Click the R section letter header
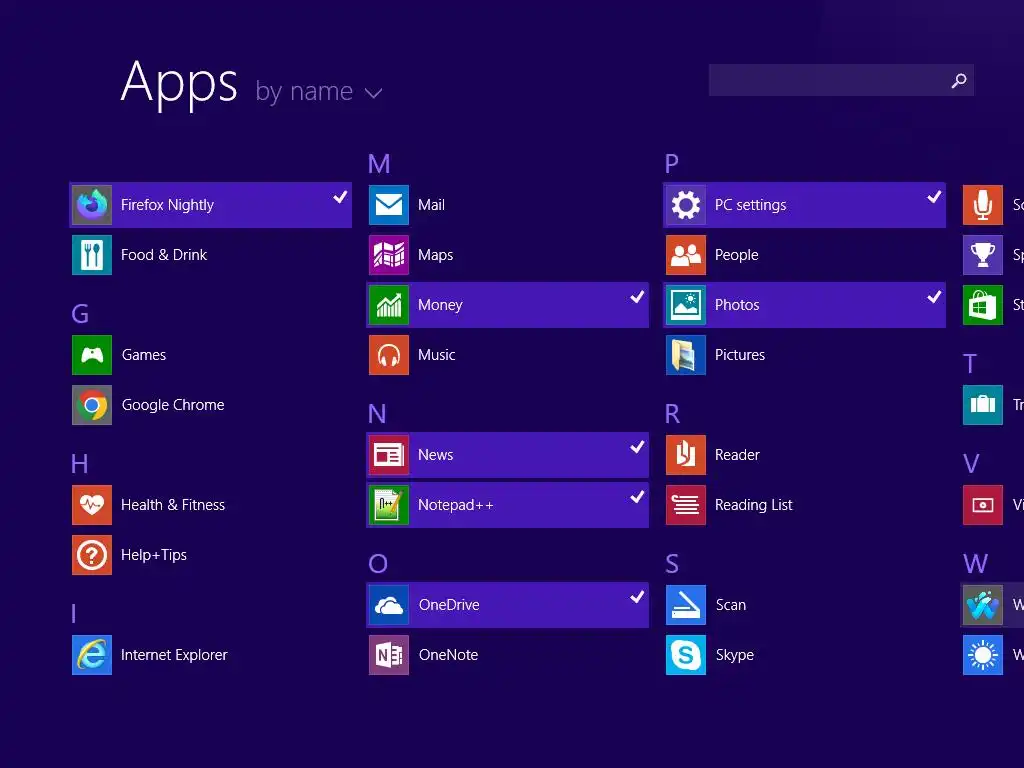The image size is (1024, 768). [x=672, y=414]
